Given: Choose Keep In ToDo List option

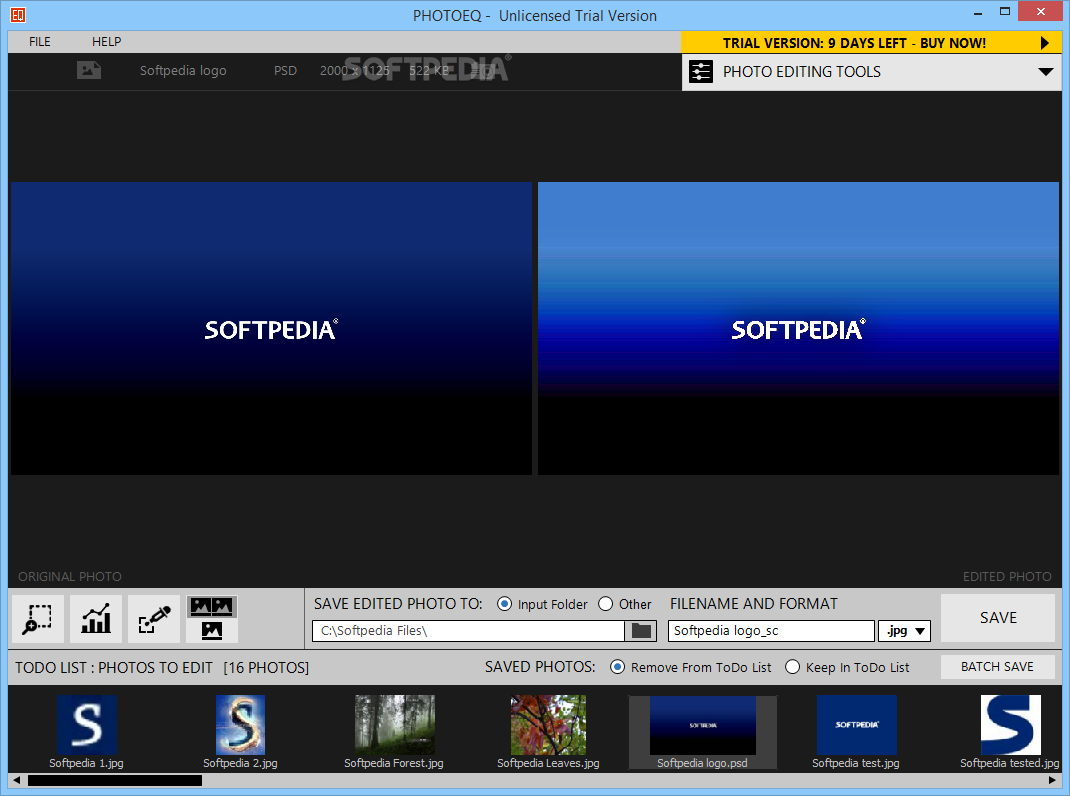Looking at the screenshot, I should [792, 667].
